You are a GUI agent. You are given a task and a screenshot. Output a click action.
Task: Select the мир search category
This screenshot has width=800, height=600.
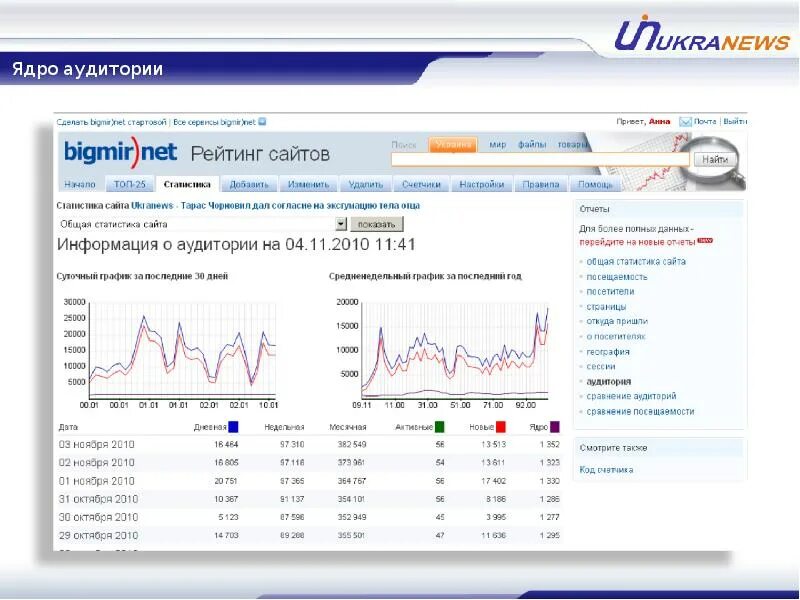point(497,144)
